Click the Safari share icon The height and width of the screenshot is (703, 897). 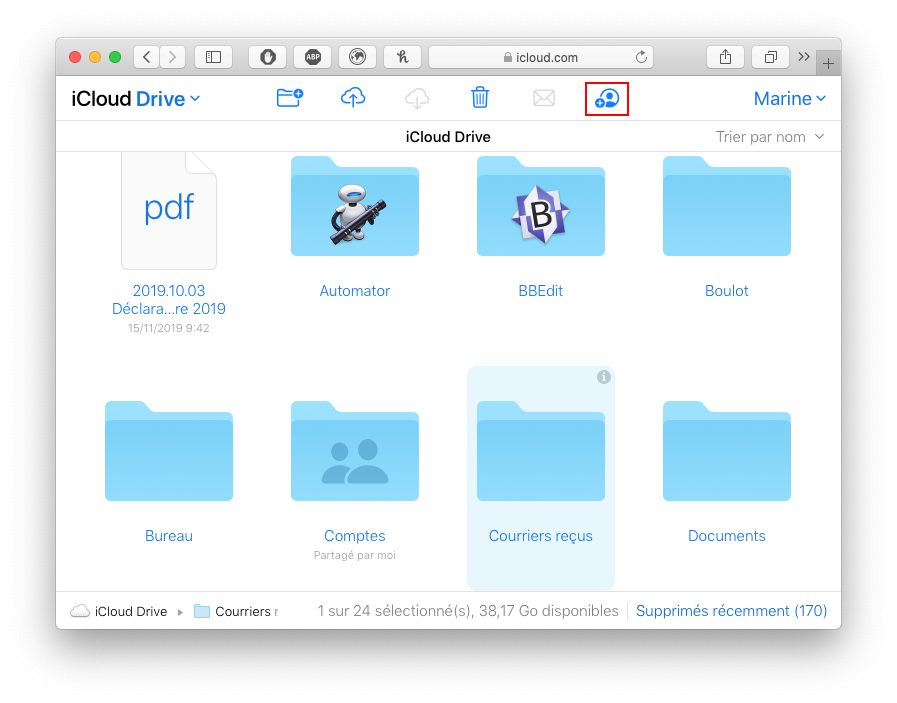724,57
